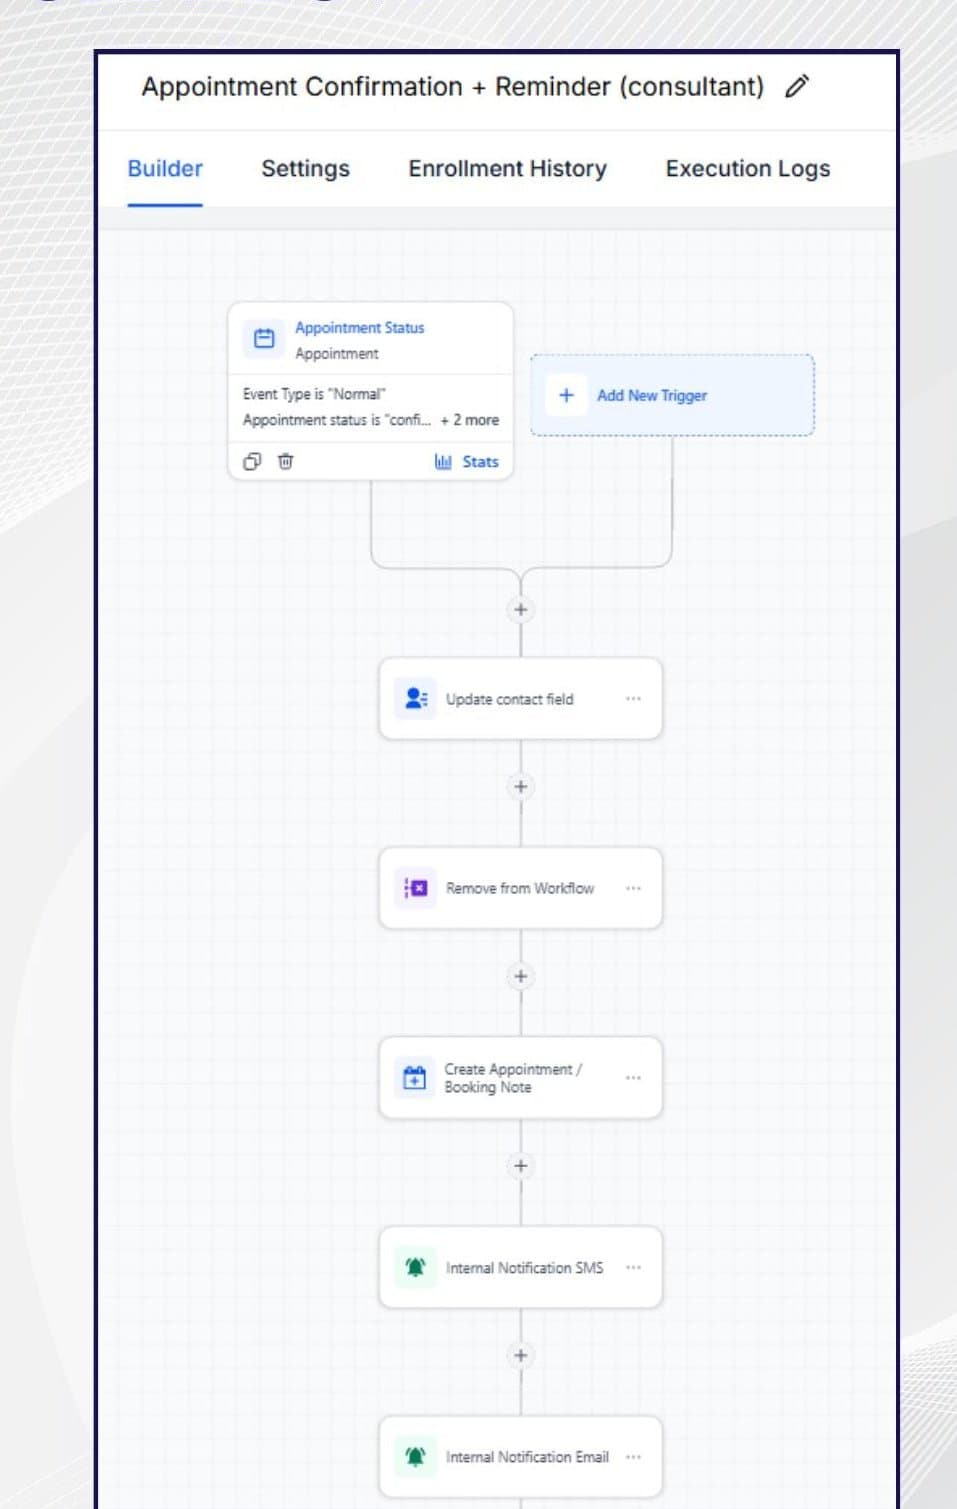
Task: Click the Internal Notification Email bell icon
Action: tap(415, 1457)
